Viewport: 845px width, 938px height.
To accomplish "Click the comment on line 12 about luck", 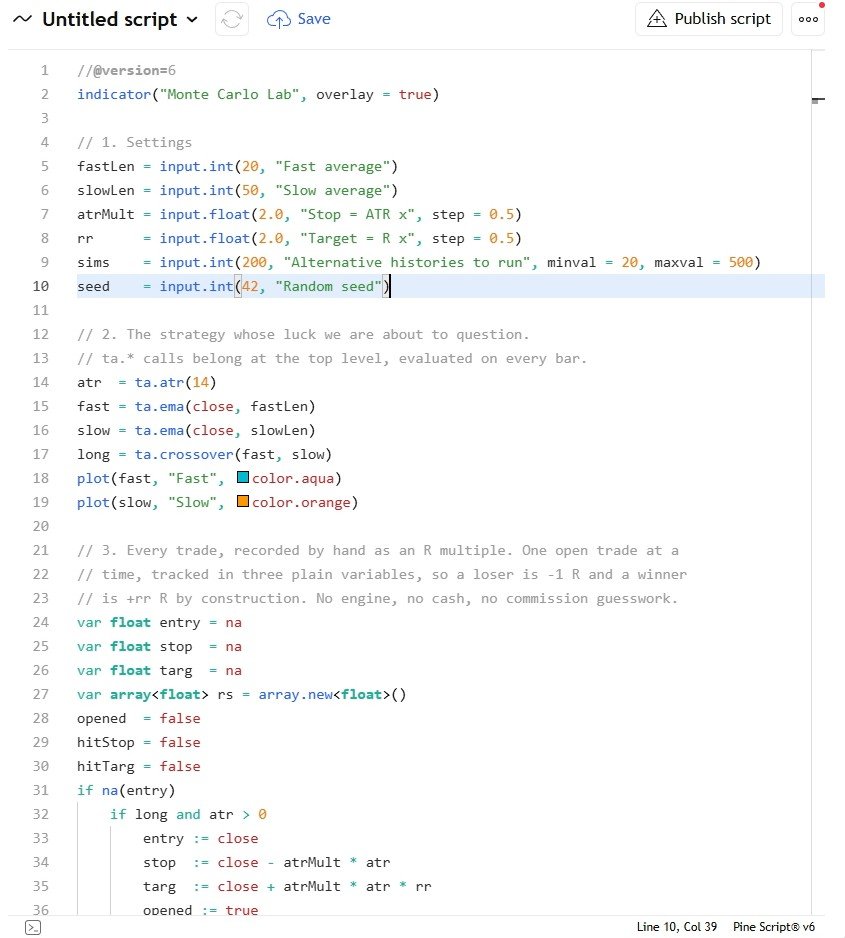I will (303, 334).
